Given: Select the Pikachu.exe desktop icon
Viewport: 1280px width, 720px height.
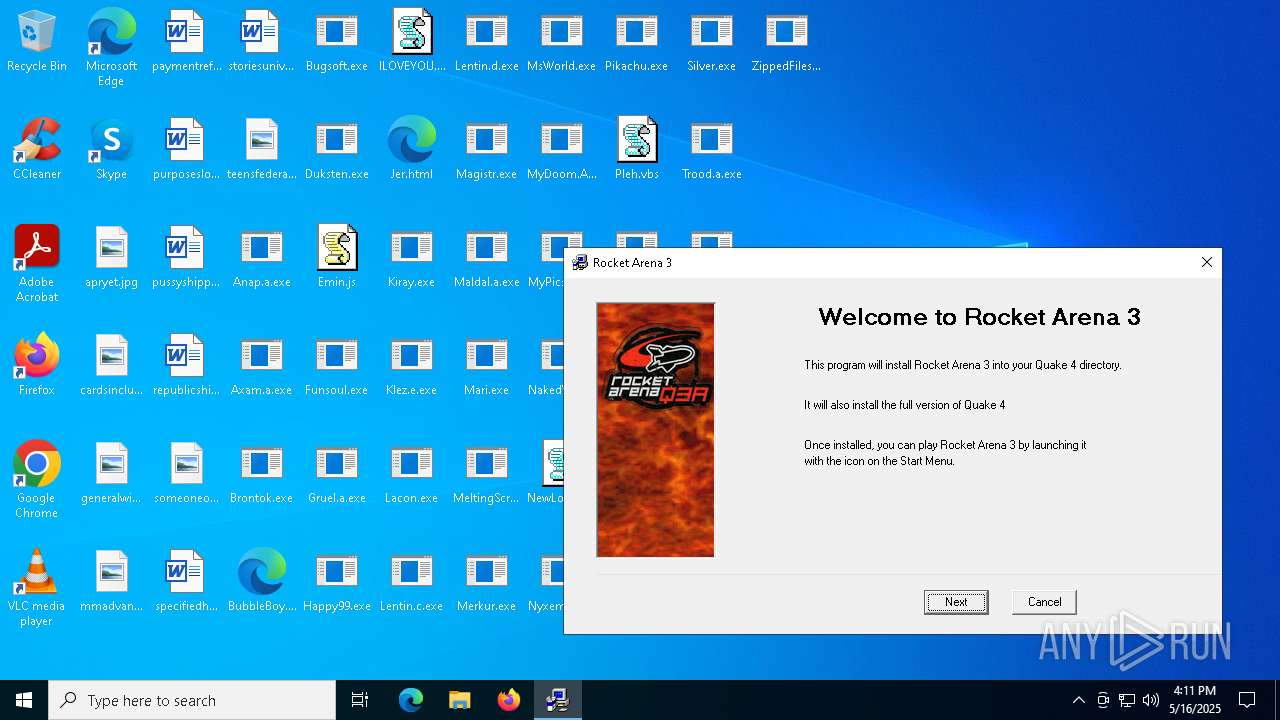Looking at the screenshot, I should [636, 41].
